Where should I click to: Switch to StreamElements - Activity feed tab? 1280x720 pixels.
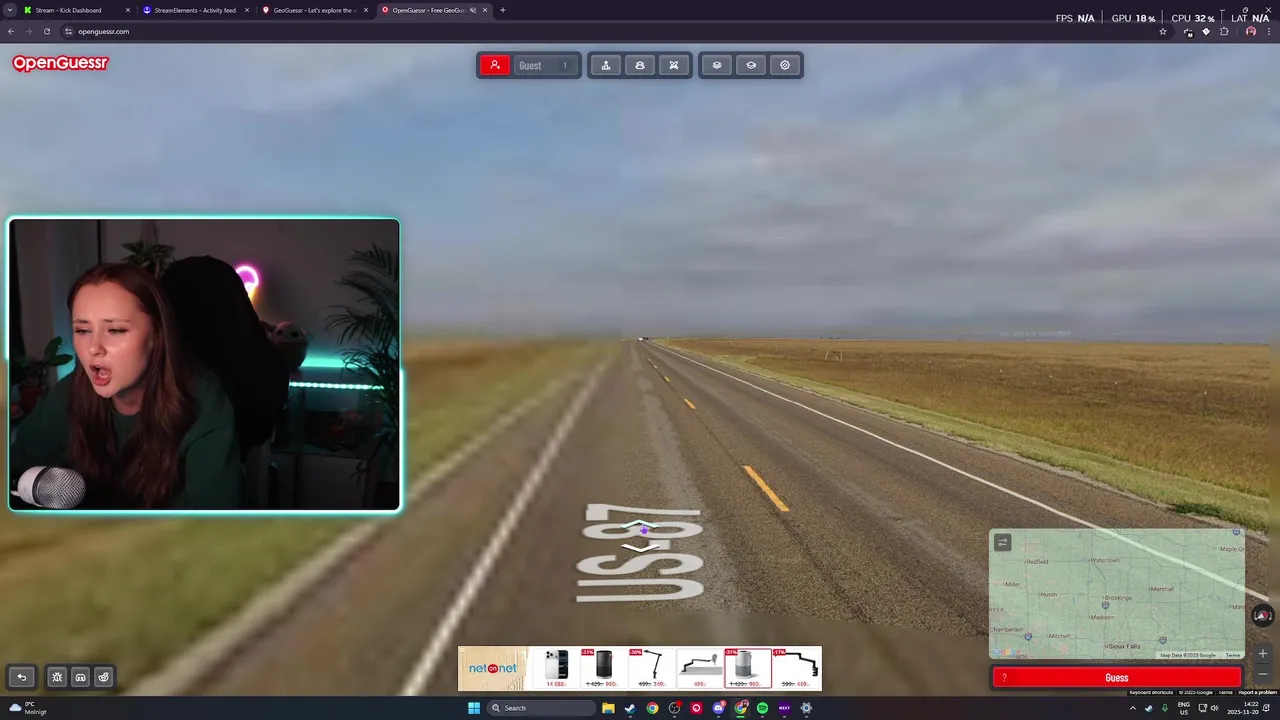pos(195,10)
